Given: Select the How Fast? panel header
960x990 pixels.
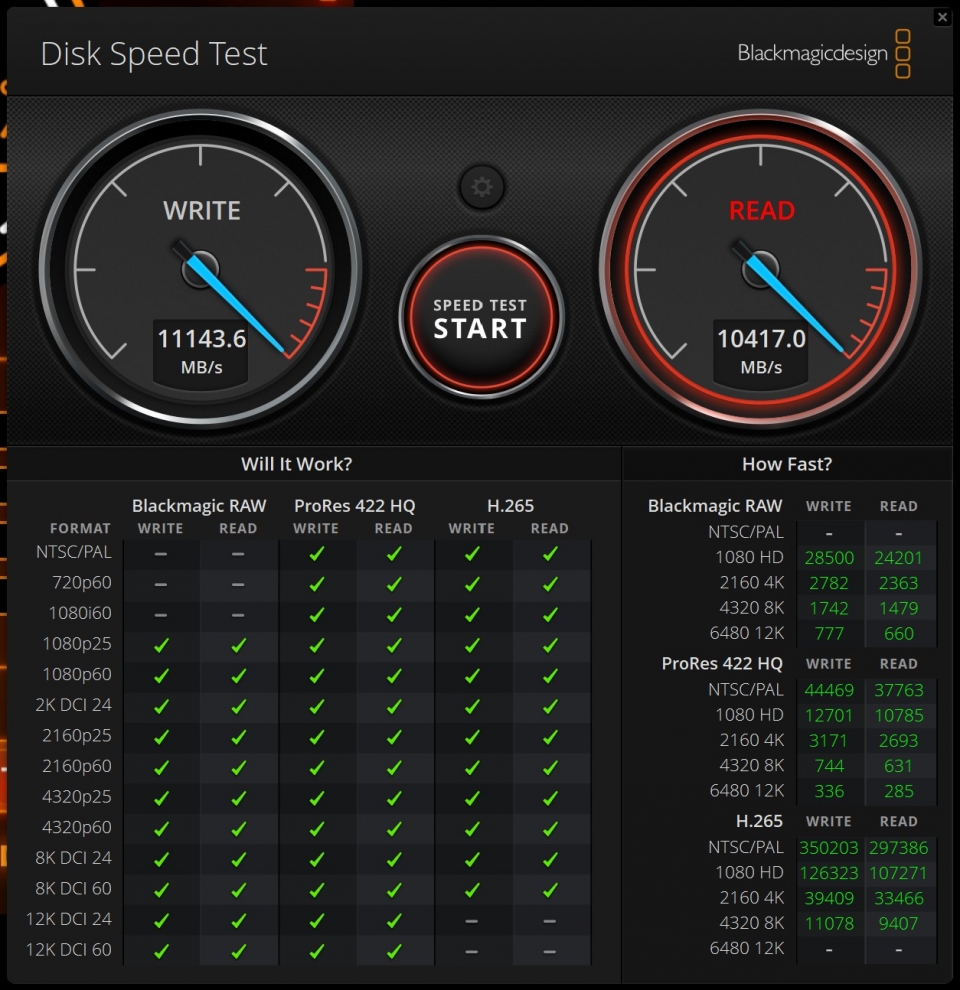Looking at the screenshot, I should tap(787, 464).
